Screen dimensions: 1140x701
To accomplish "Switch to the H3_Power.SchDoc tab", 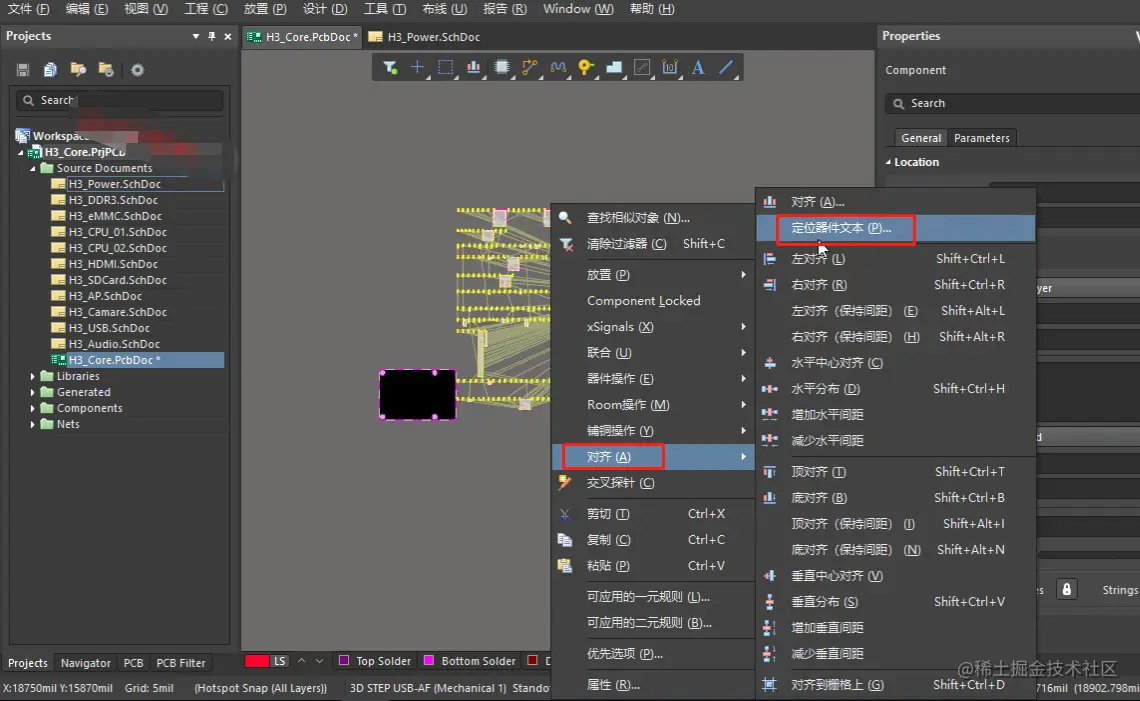I will tap(425, 37).
